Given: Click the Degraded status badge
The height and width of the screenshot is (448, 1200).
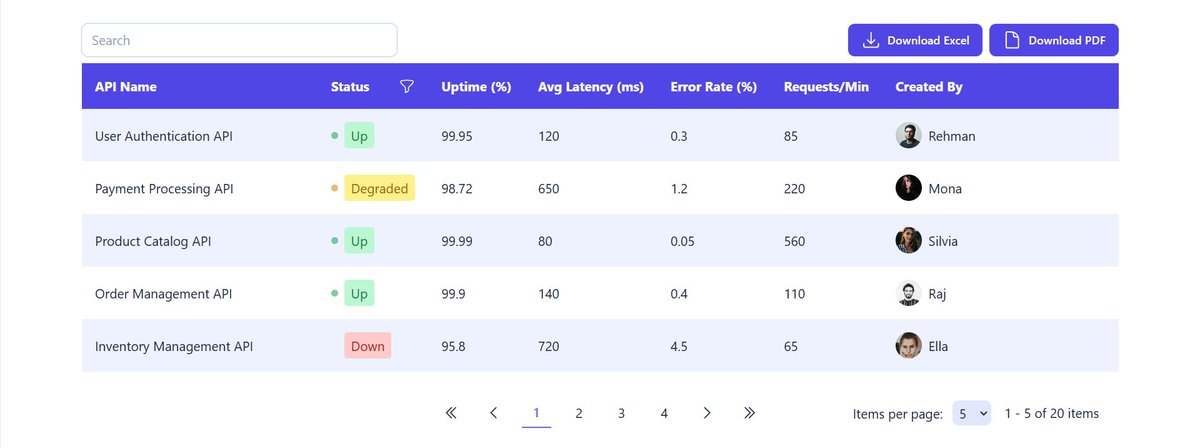Looking at the screenshot, I should [x=380, y=188].
